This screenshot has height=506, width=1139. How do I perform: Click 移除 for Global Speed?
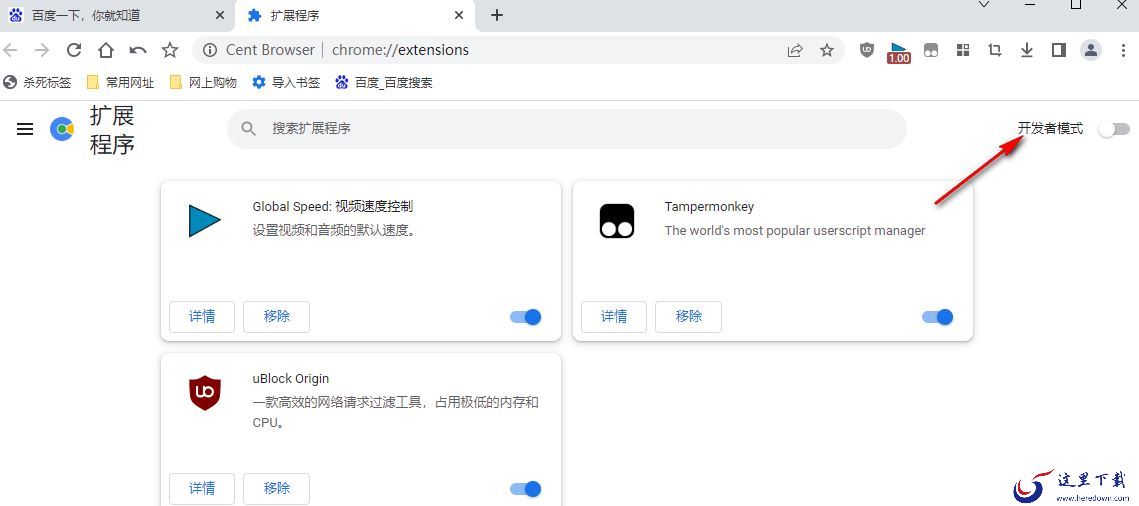[x=277, y=317]
